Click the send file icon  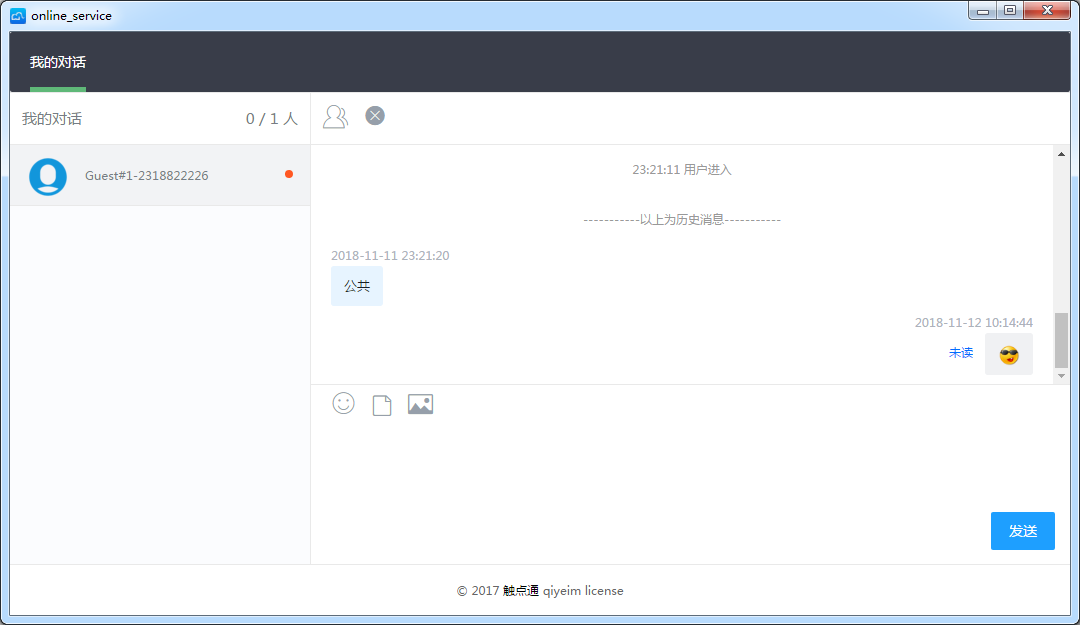click(381, 403)
